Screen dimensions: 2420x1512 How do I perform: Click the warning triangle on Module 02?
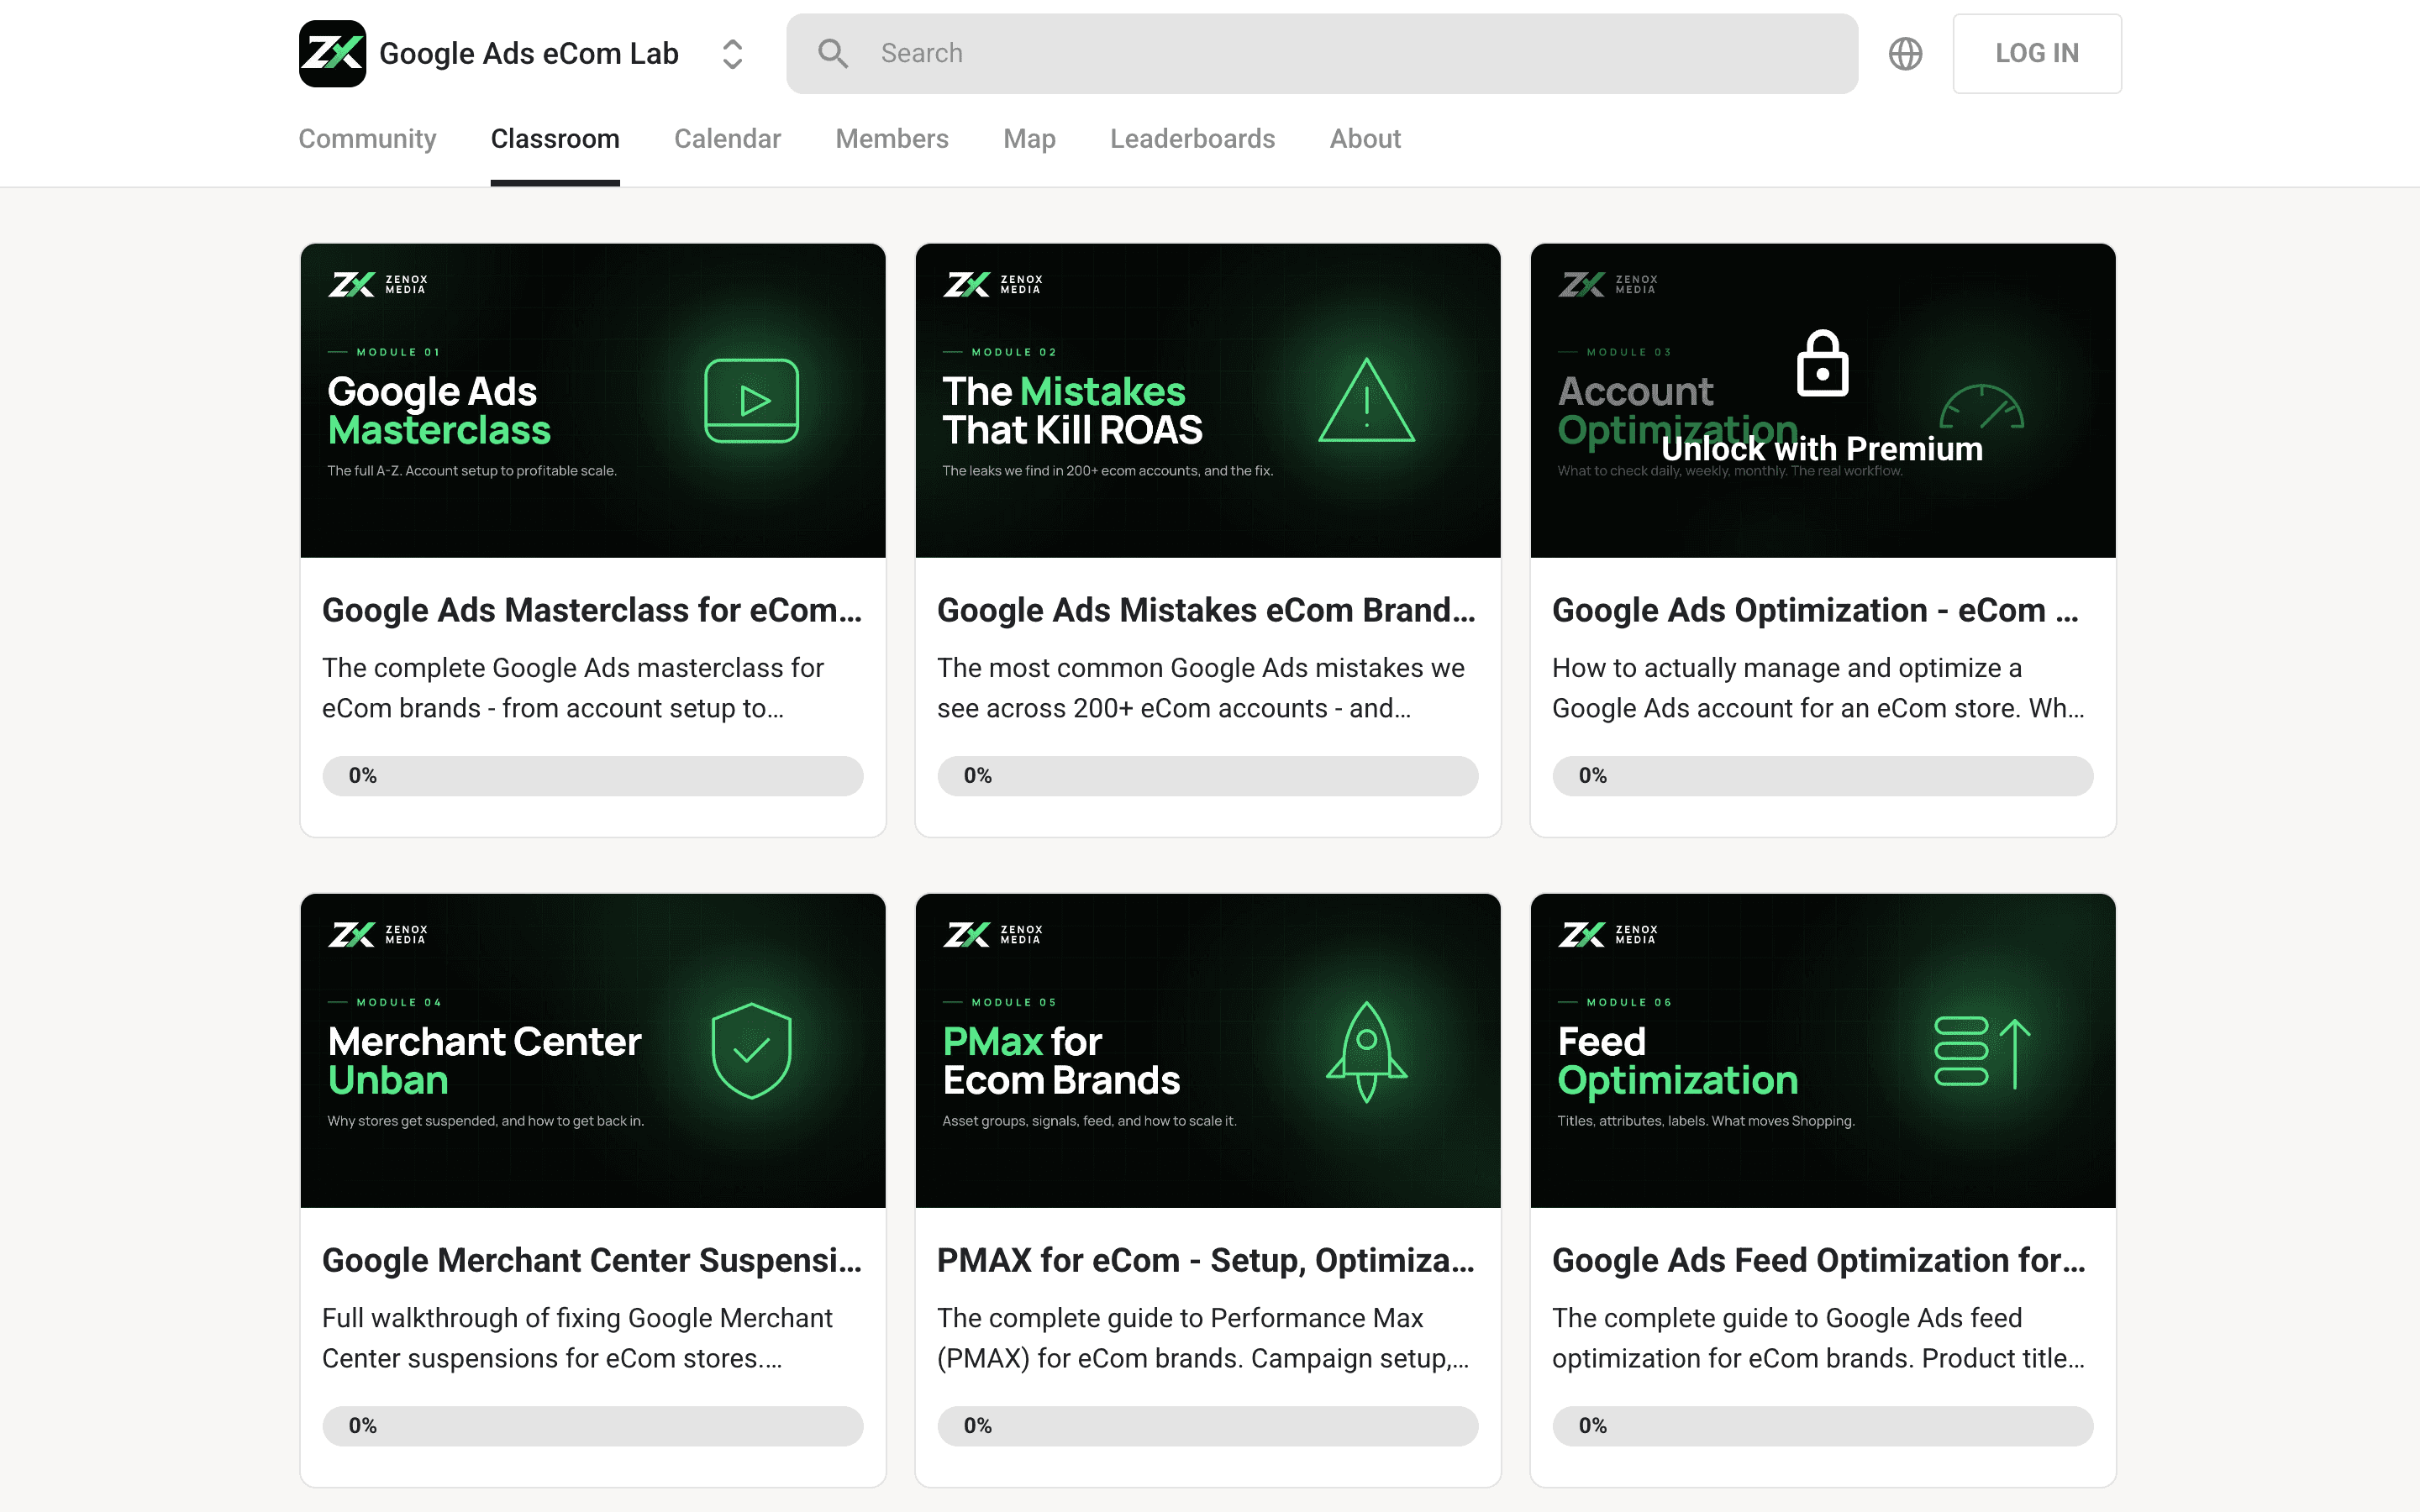point(1366,400)
